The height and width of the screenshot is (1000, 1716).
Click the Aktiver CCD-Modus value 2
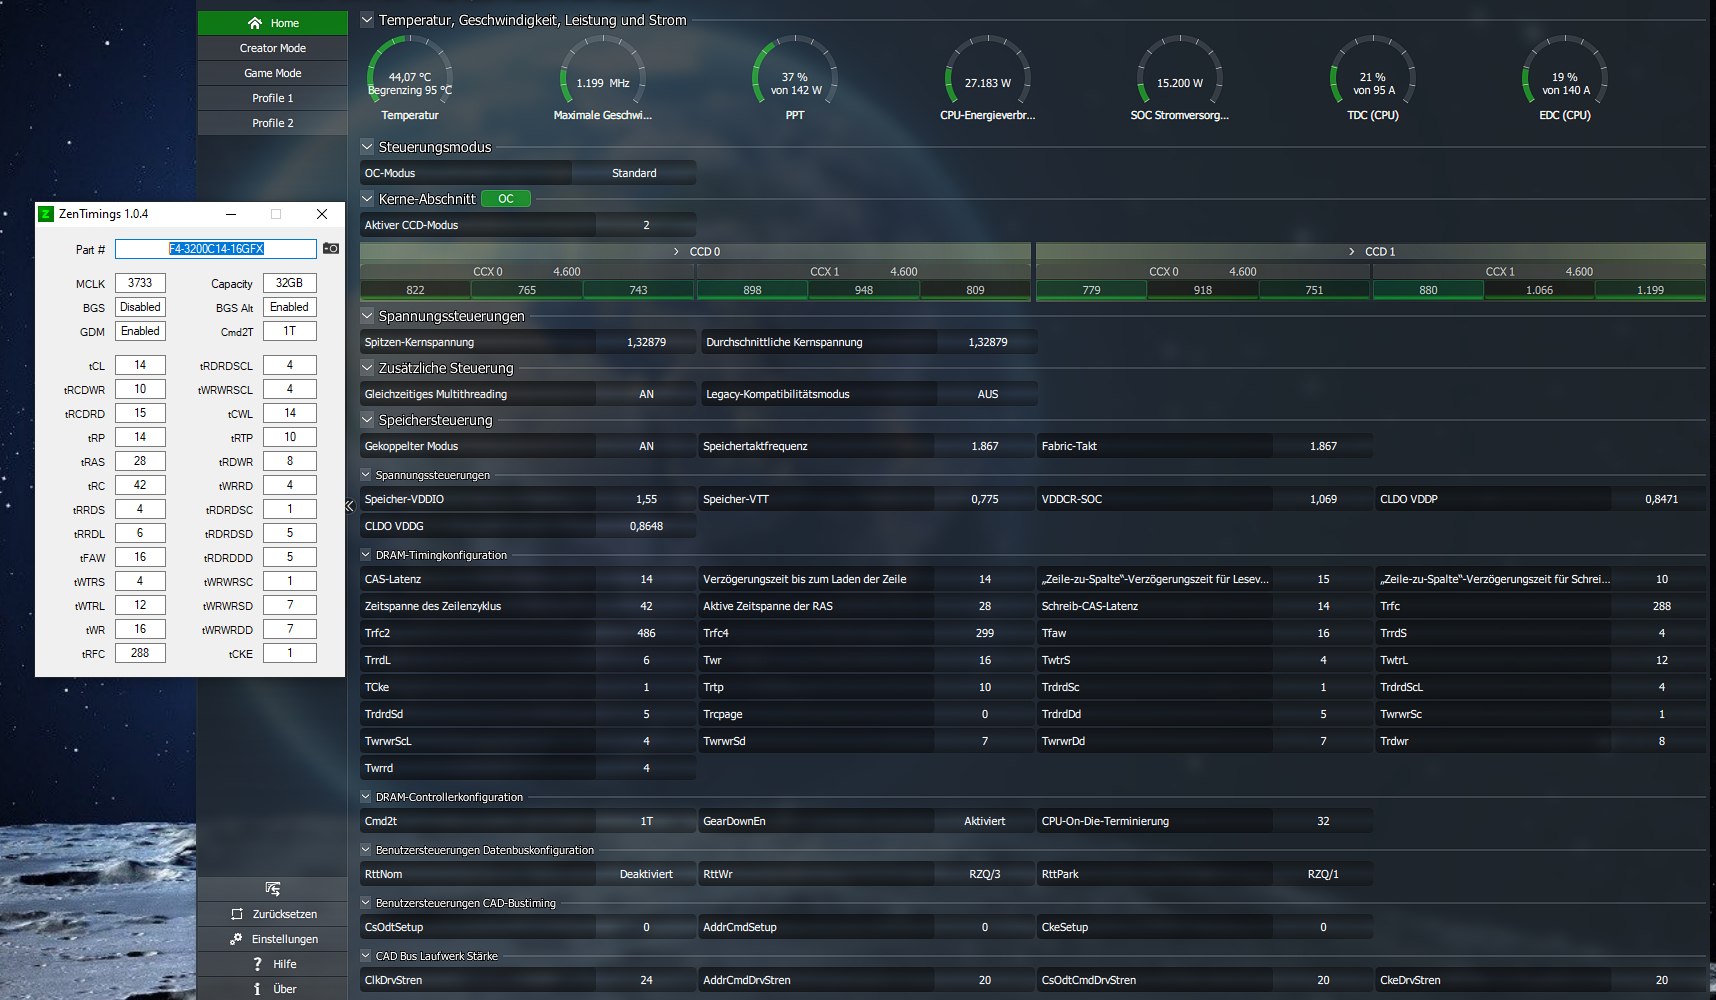click(x=646, y=225)
